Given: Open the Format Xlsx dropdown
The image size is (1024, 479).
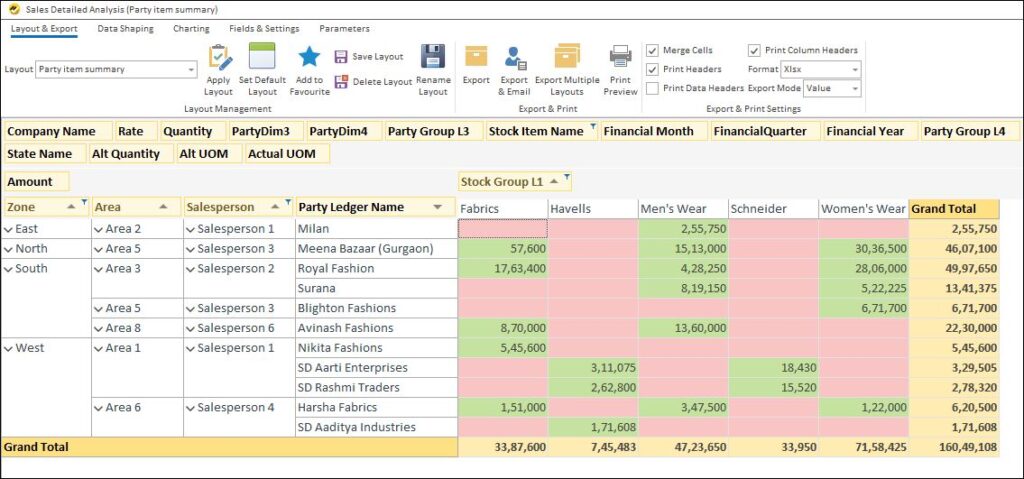Looking at the screenshot, I should click(855, 70).
